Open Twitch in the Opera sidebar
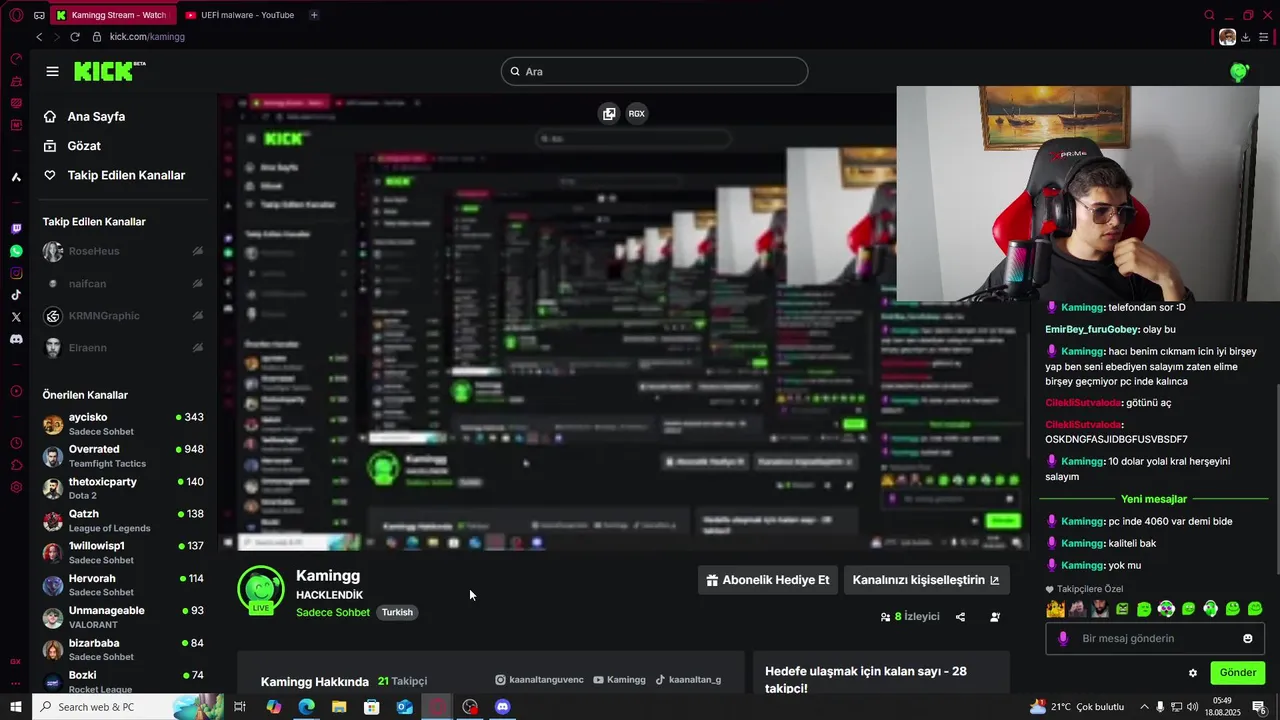The width and height of the screenshot is (1280, 720). (16, 229)
